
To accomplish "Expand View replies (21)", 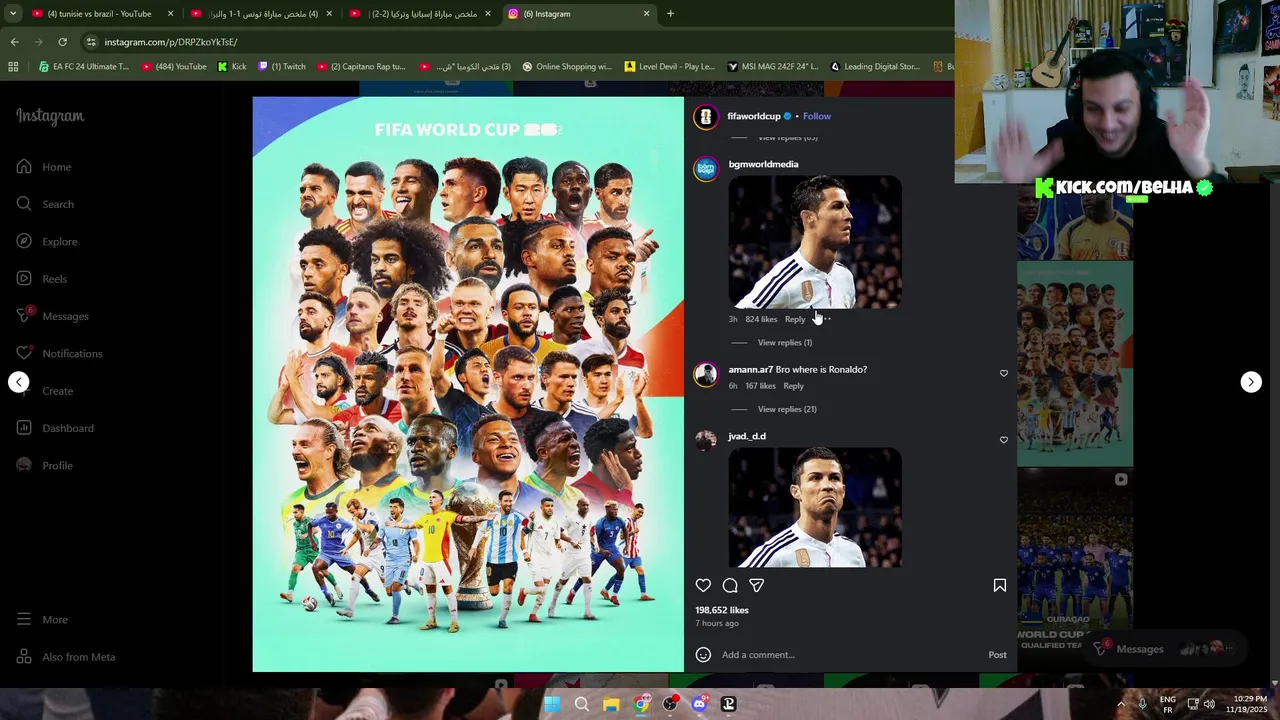I will 787,409.
